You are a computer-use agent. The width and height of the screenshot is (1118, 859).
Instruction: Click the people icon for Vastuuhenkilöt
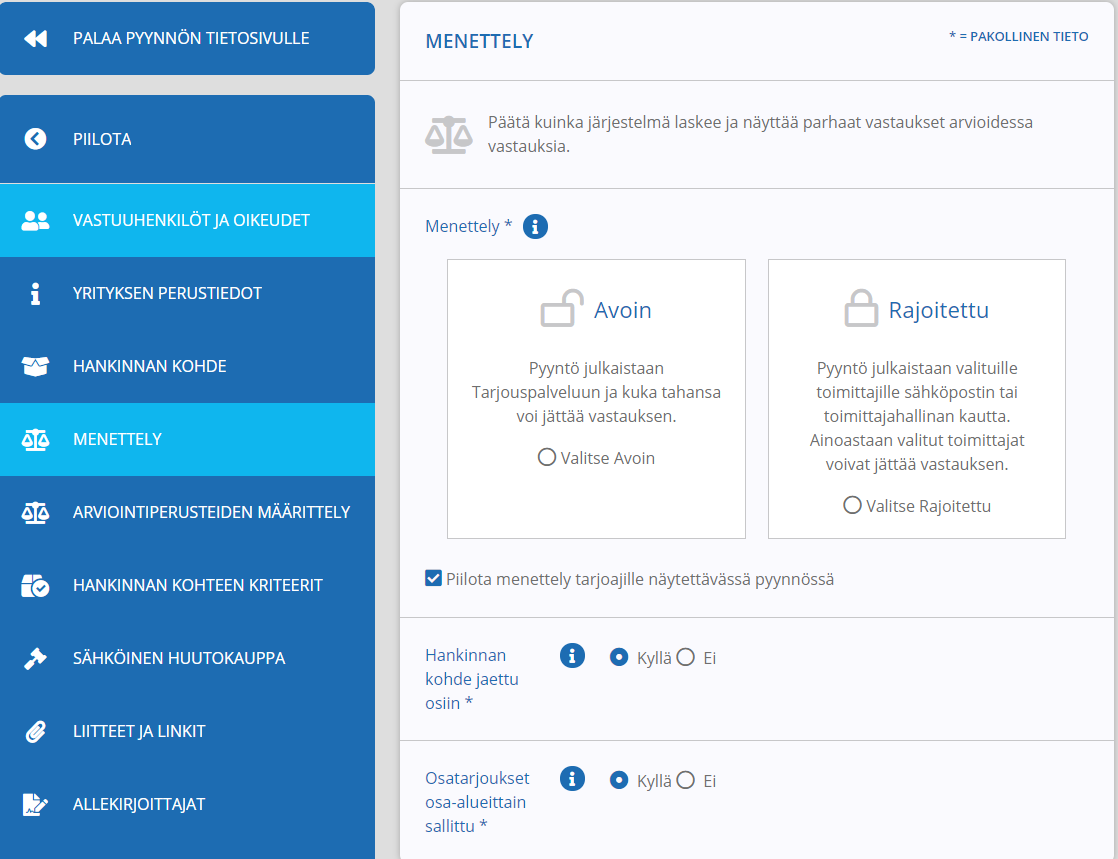35,220
